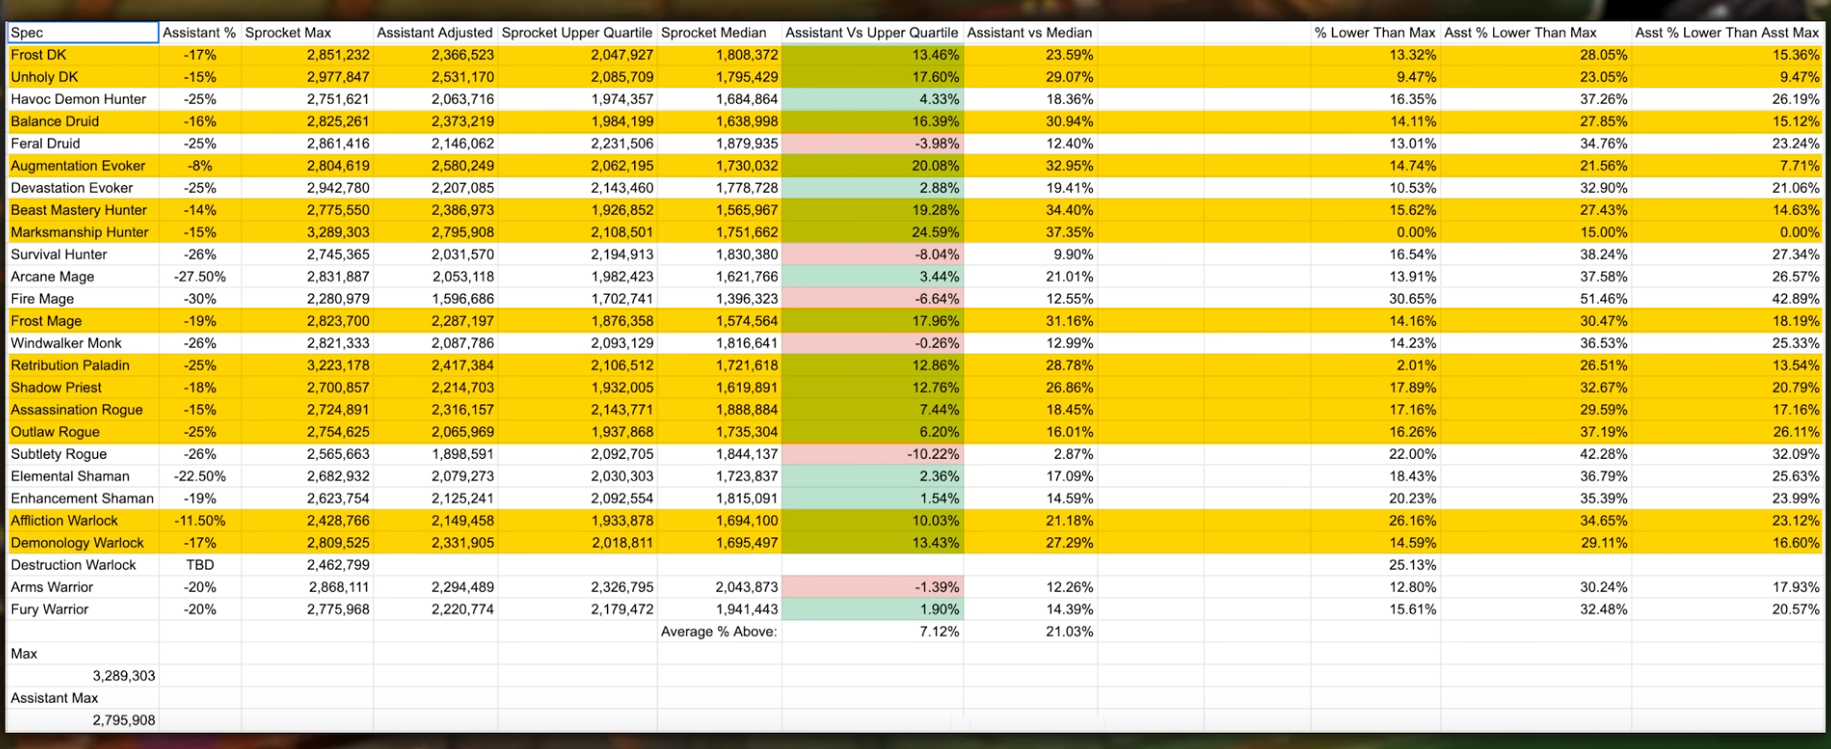The image size is (1831, 749).
Task: Click the 51.46% Fire Mage cell
Action: [1536, 299]
